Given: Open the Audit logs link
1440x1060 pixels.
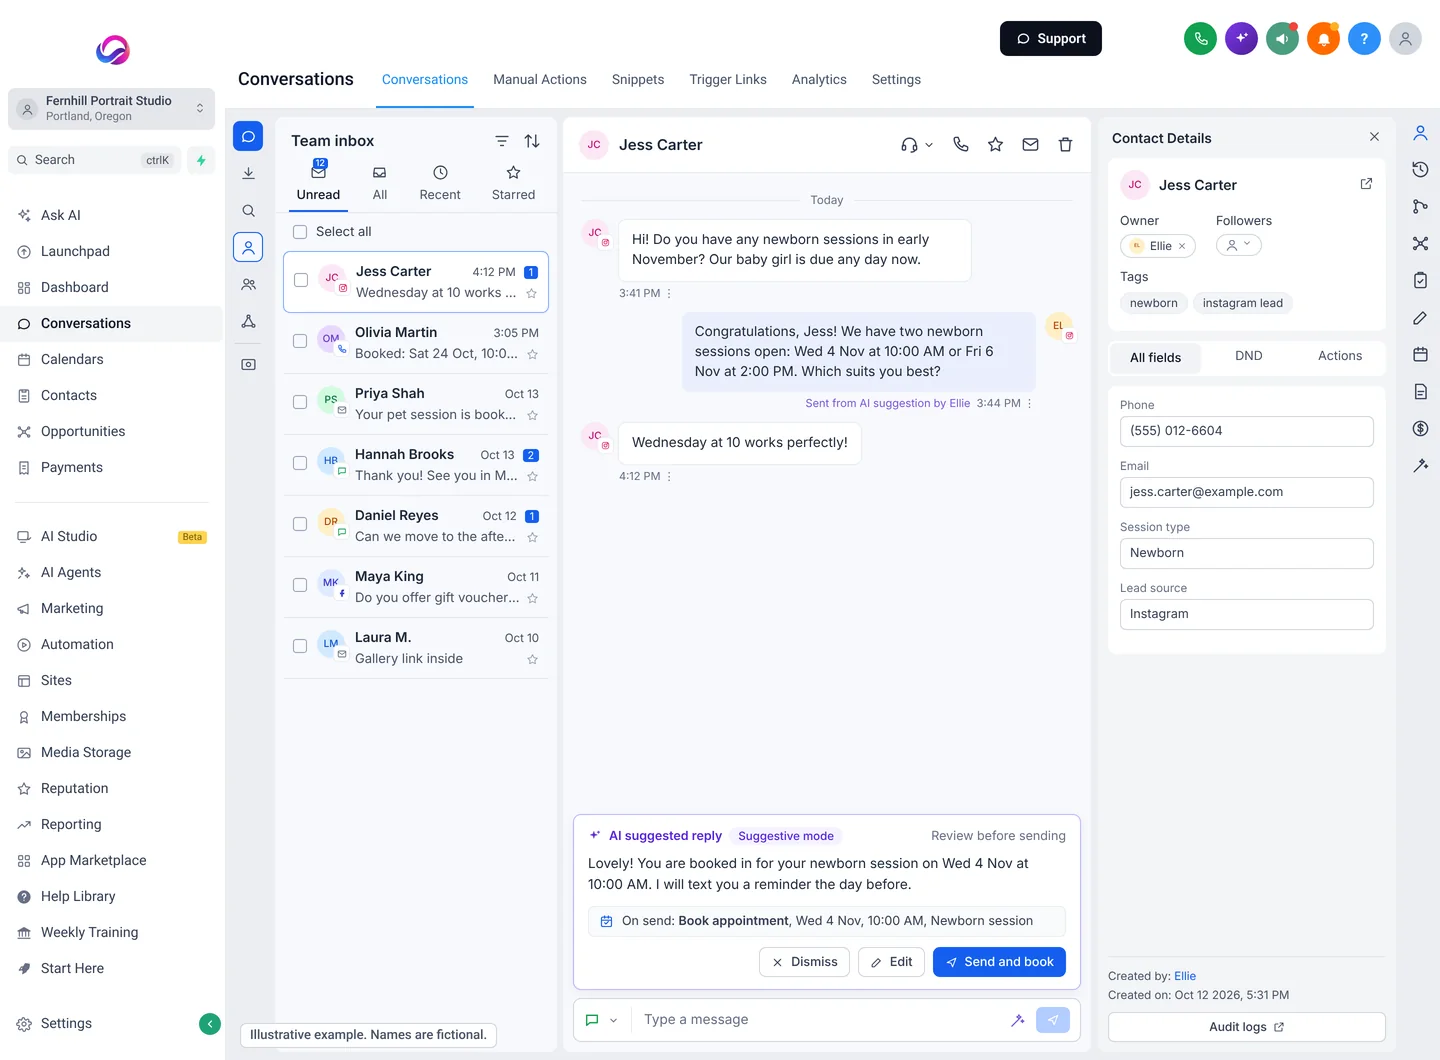Looking at the screenshot, I should coord(1246,1027).
